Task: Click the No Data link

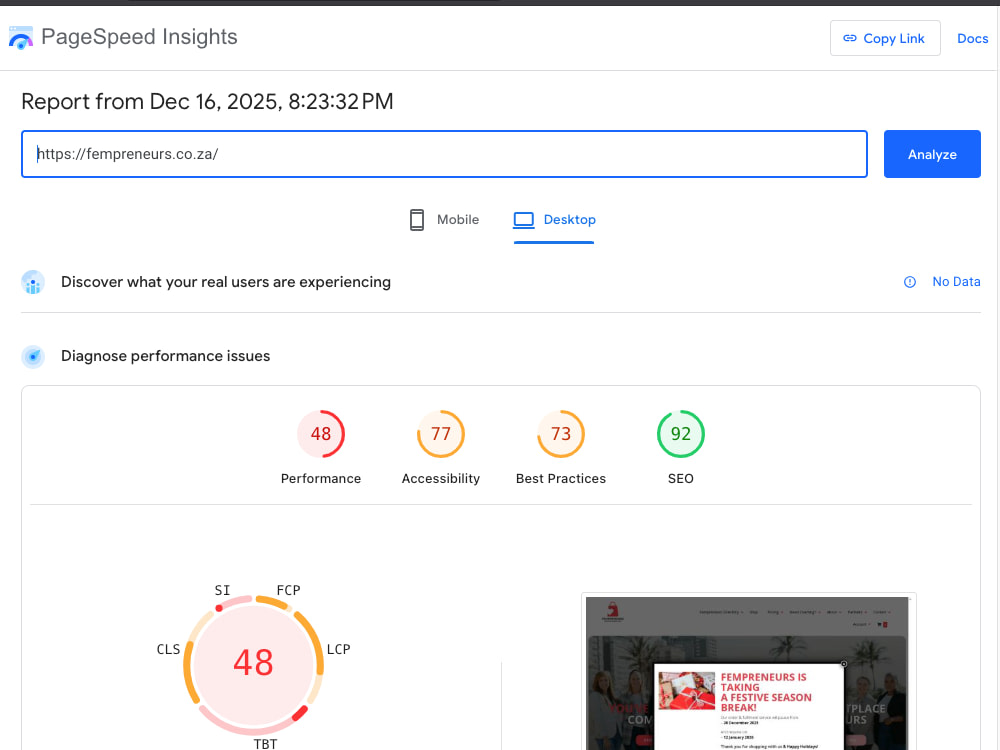Action: pos(956,282)
